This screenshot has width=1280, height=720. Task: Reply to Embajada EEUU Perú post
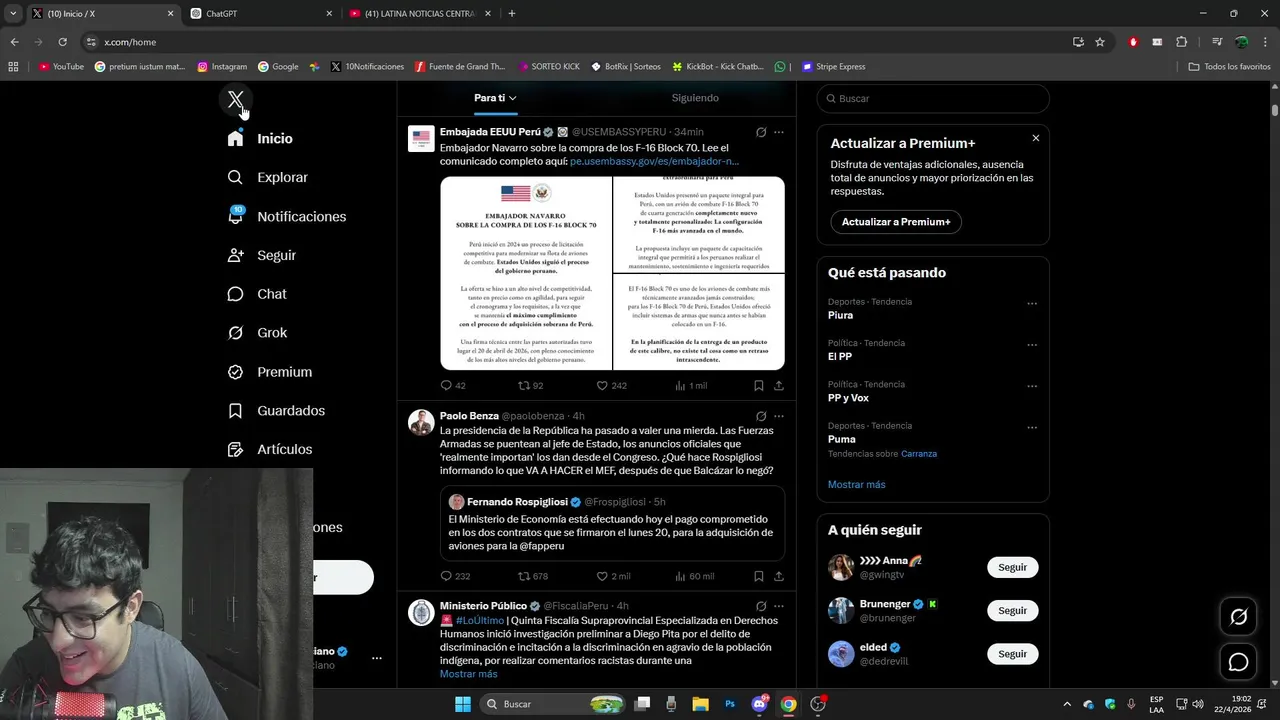click(x=447, y=386)
